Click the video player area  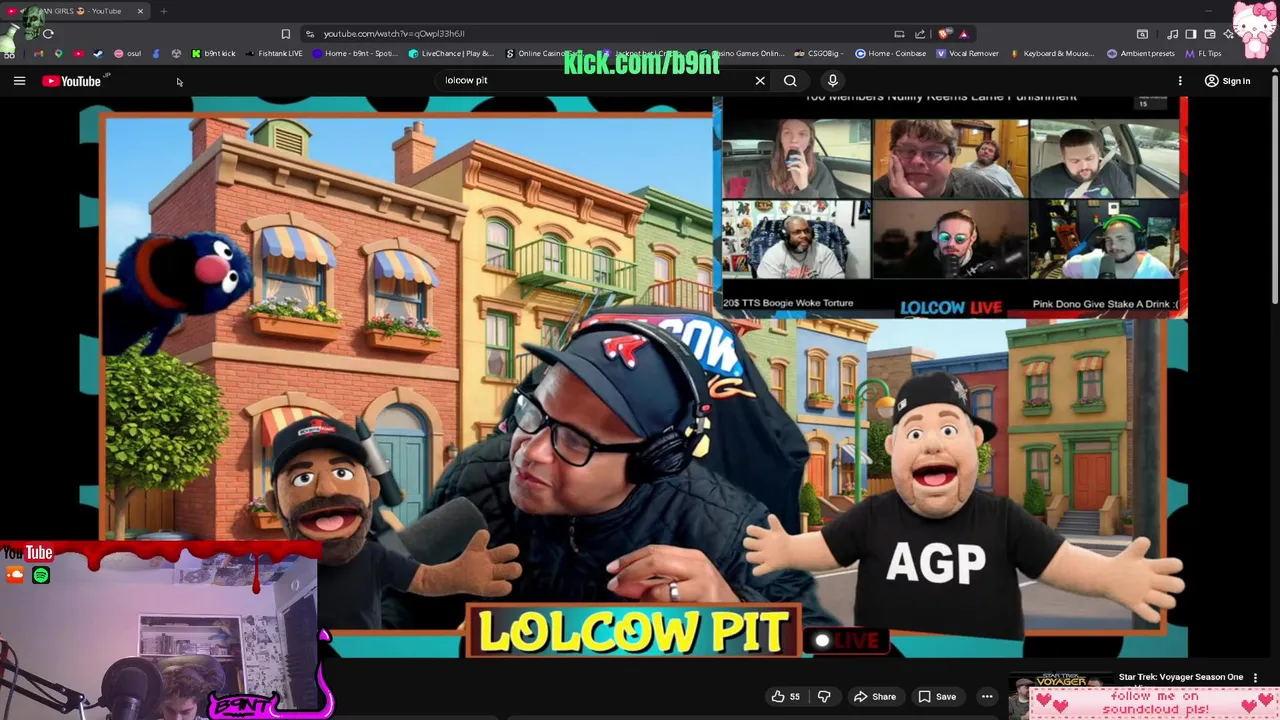pos(634,377)
